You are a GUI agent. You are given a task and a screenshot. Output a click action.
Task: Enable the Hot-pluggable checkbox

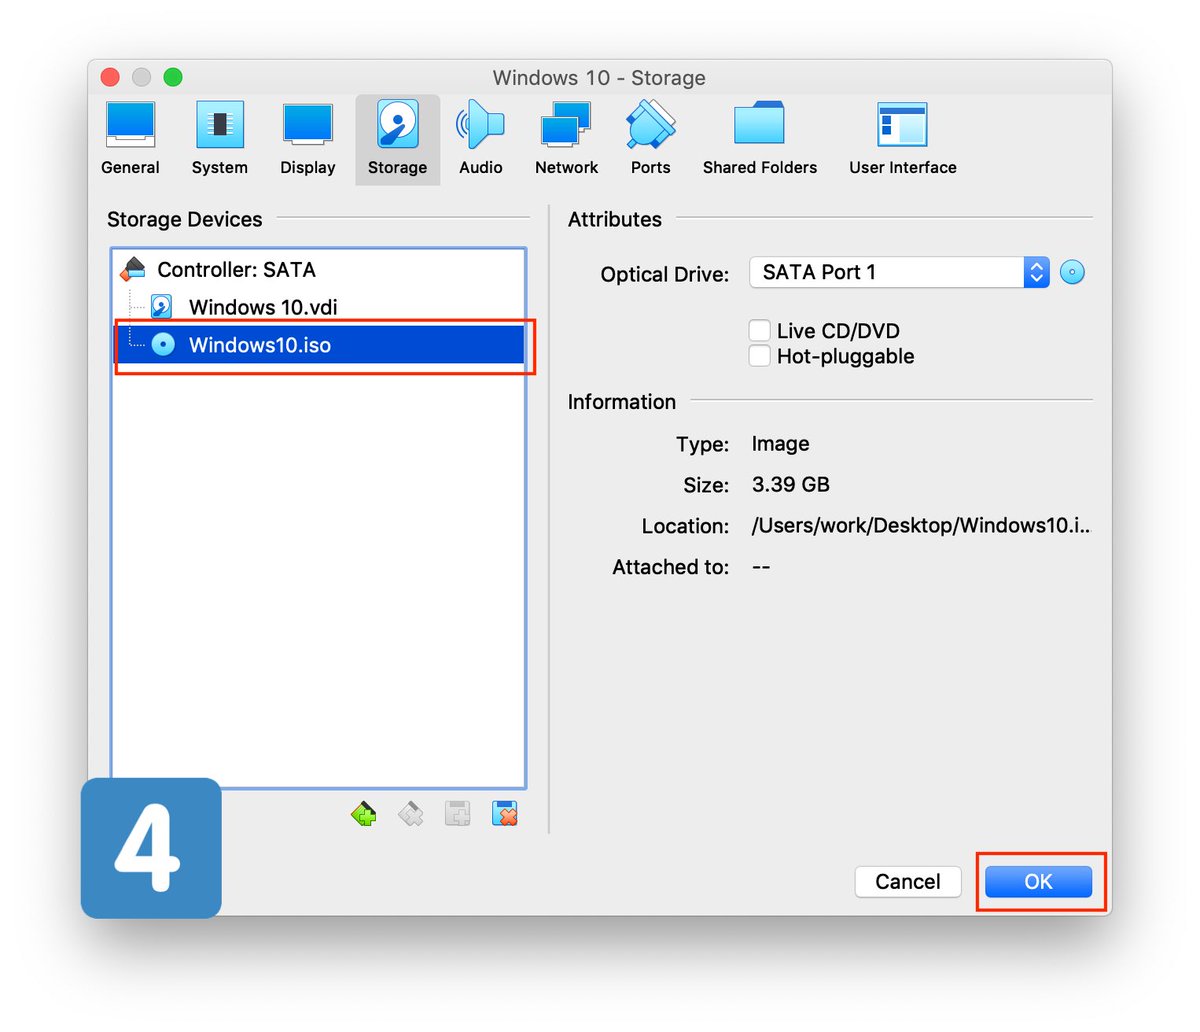(760, 356)
